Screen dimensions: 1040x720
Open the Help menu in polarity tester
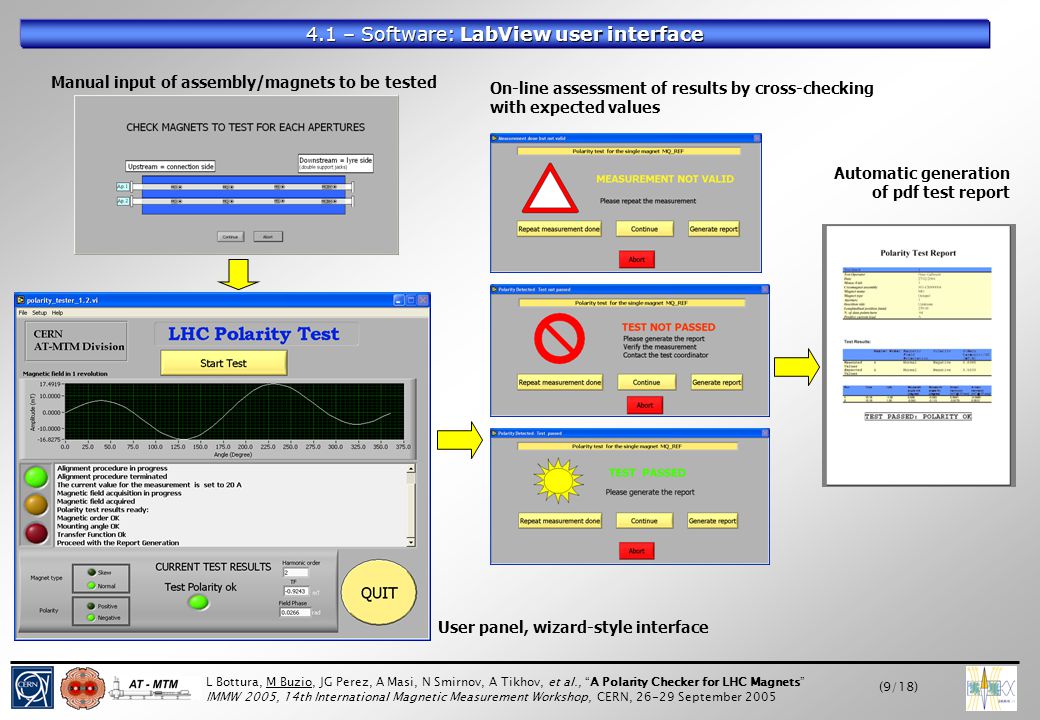tap(58, 312)
